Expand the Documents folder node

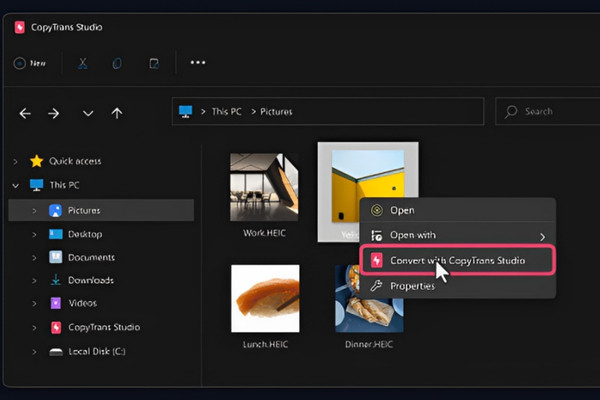tap(34, 258)
